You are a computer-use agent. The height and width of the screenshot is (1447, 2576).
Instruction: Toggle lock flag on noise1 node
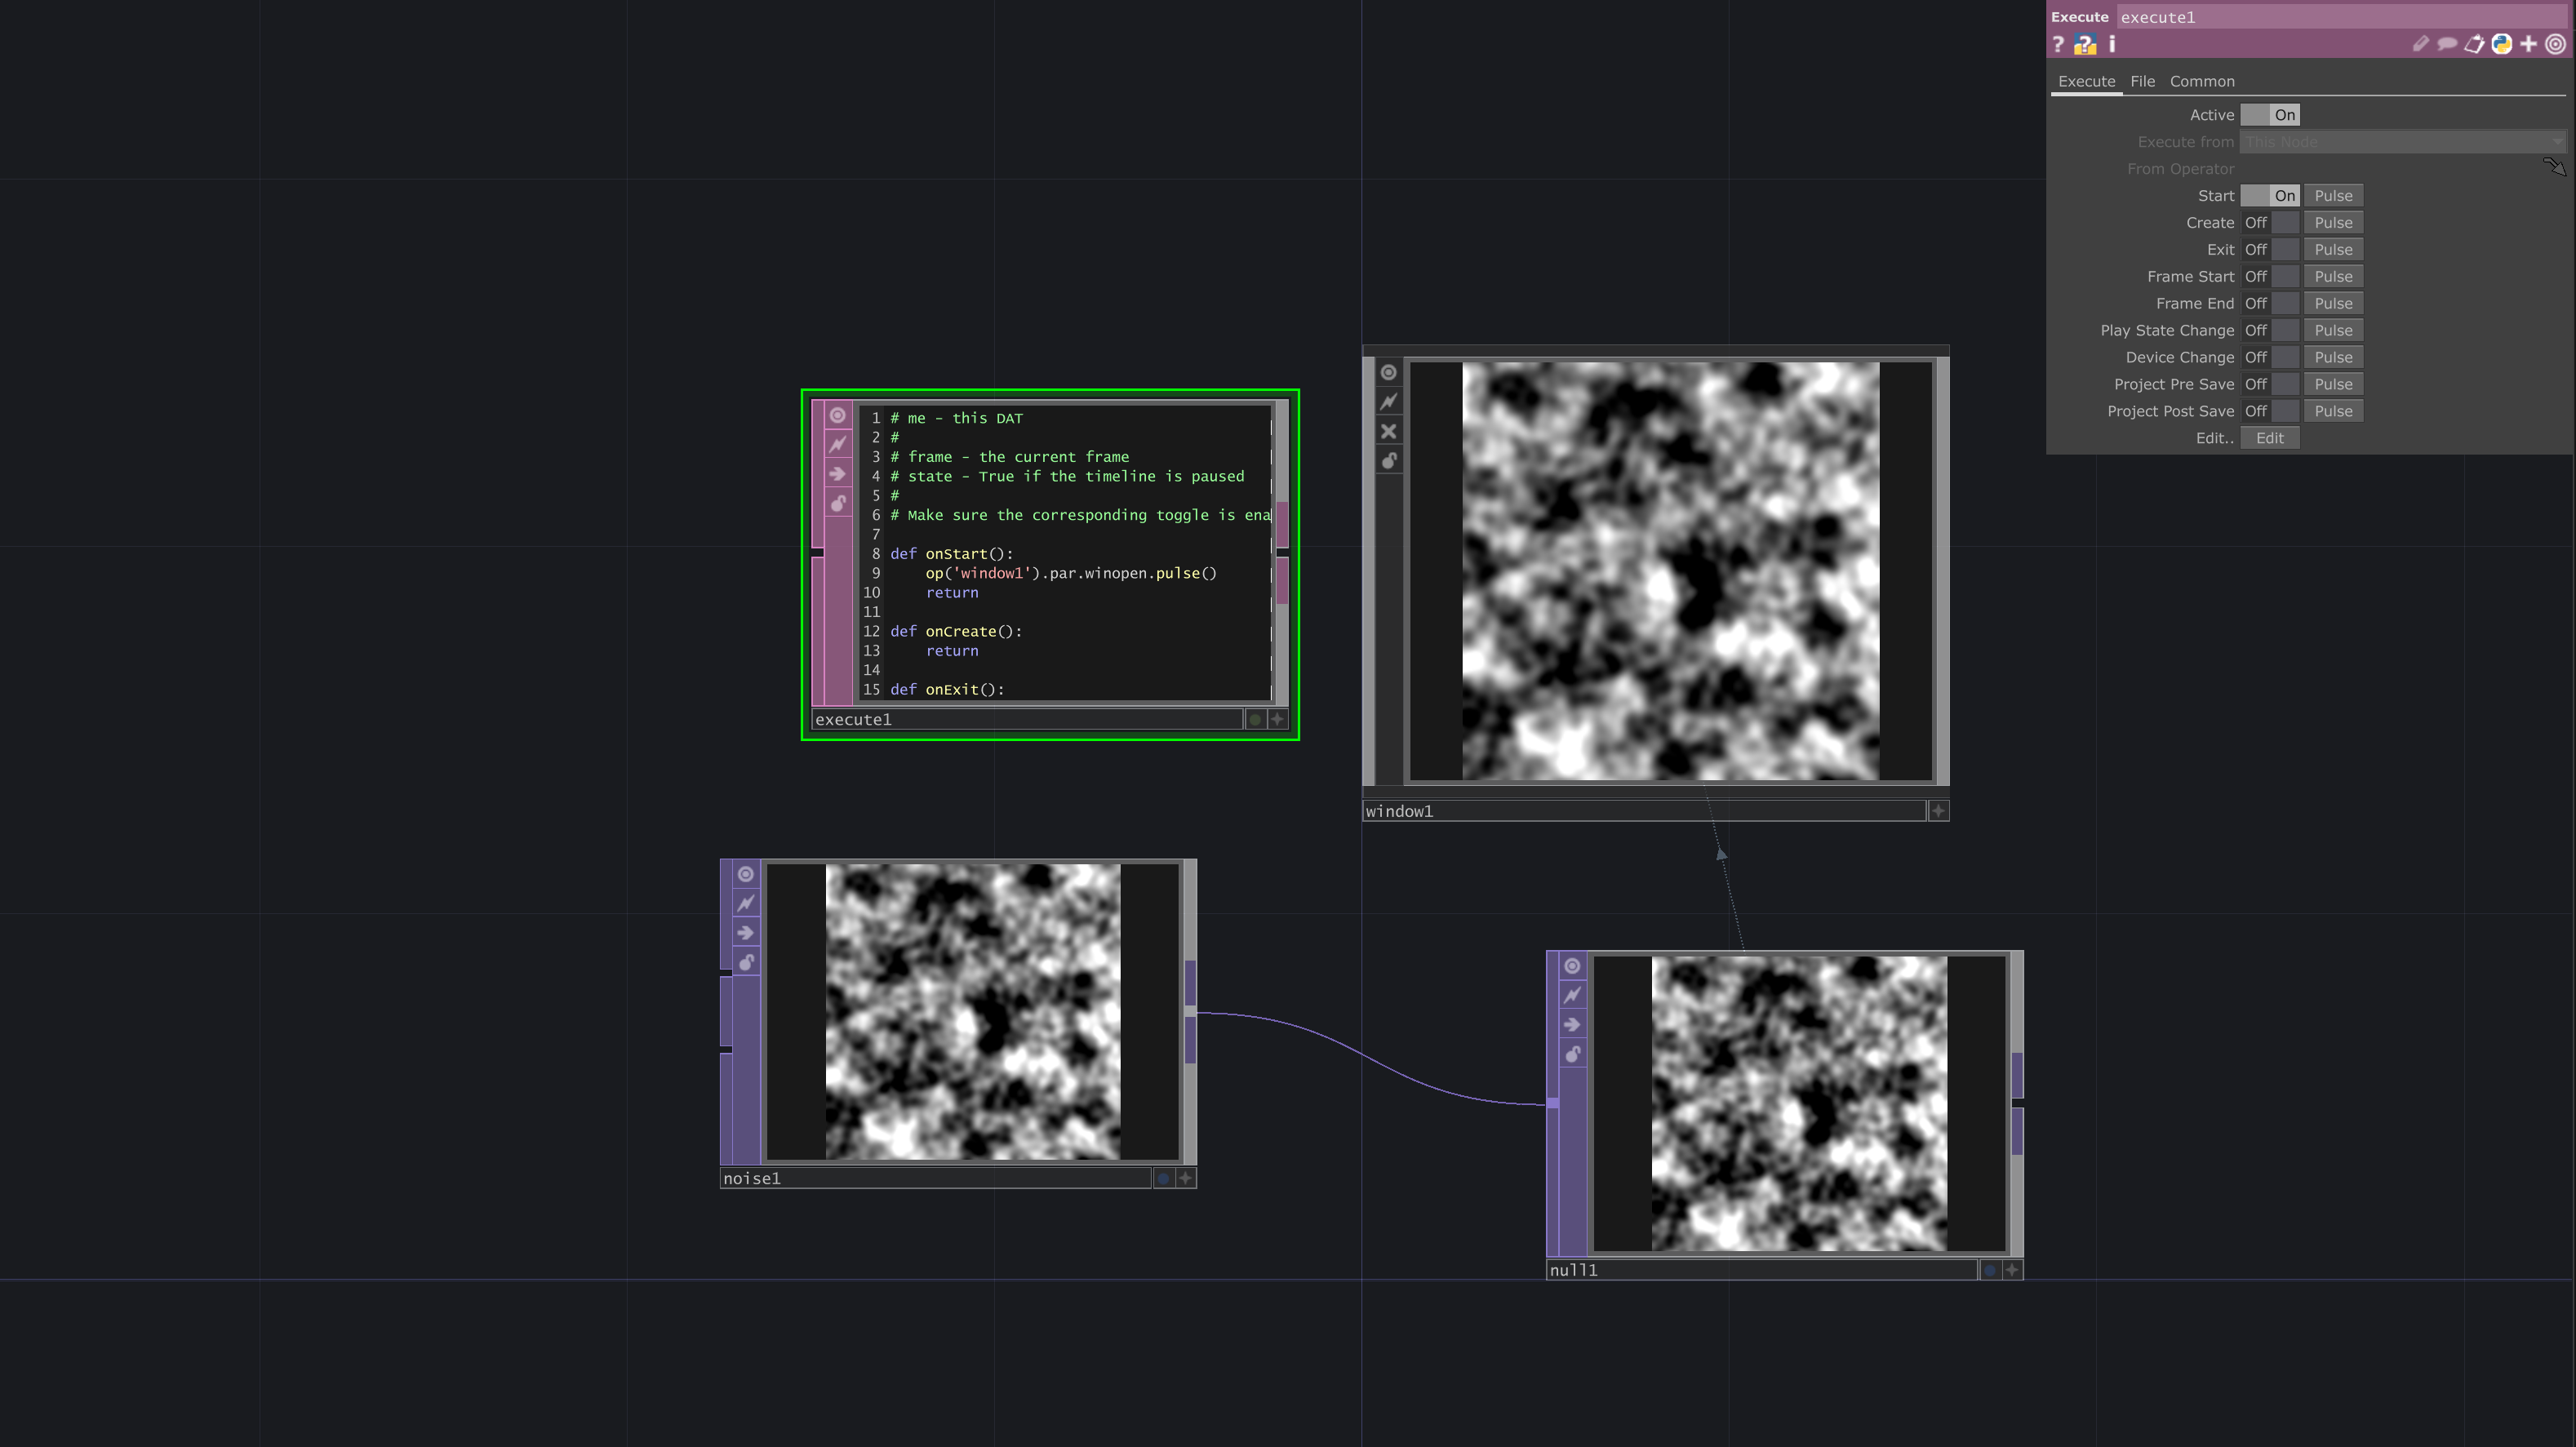(x=746, y=962)
